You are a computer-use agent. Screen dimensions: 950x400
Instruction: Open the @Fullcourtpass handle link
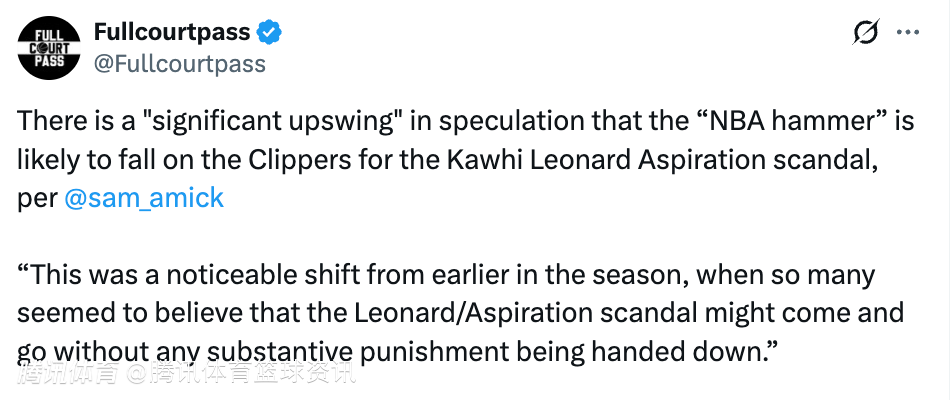tap(179, 64)
